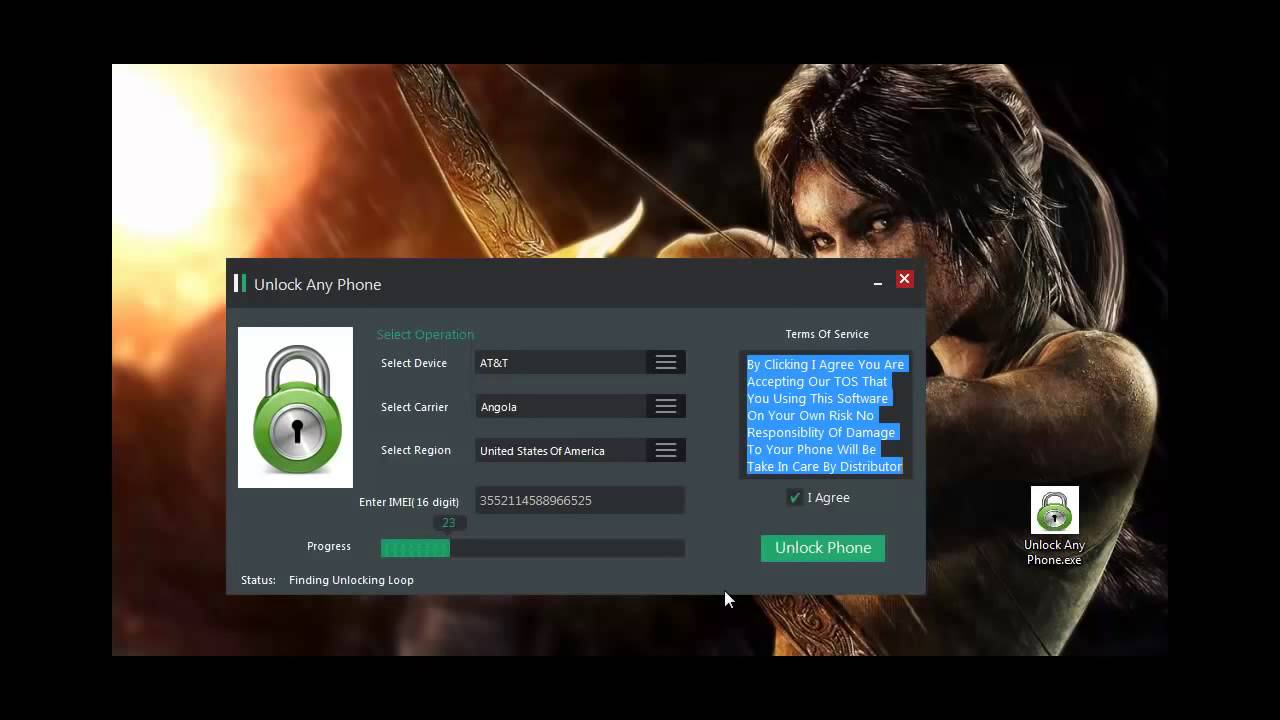Close the Unlock Any Phone window

tap(904, 279)
